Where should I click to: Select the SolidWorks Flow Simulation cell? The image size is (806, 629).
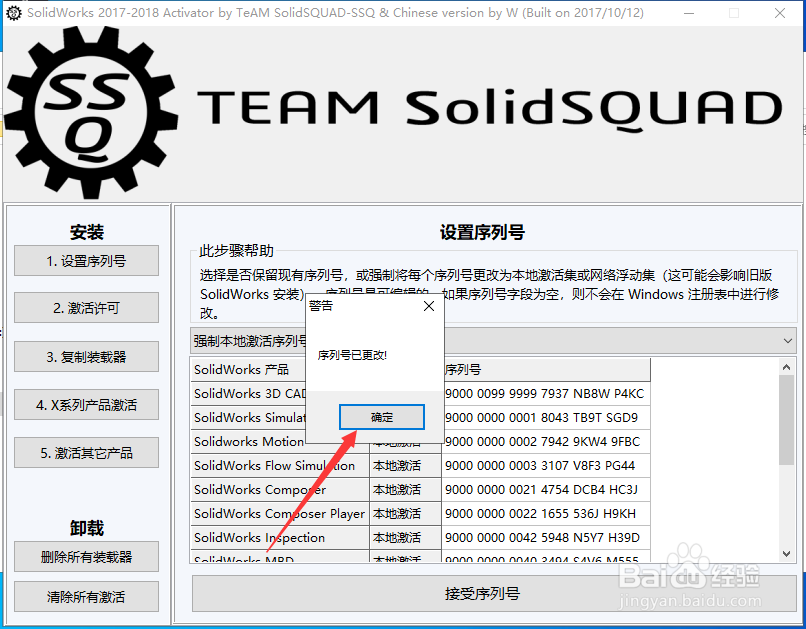[280, 466]
